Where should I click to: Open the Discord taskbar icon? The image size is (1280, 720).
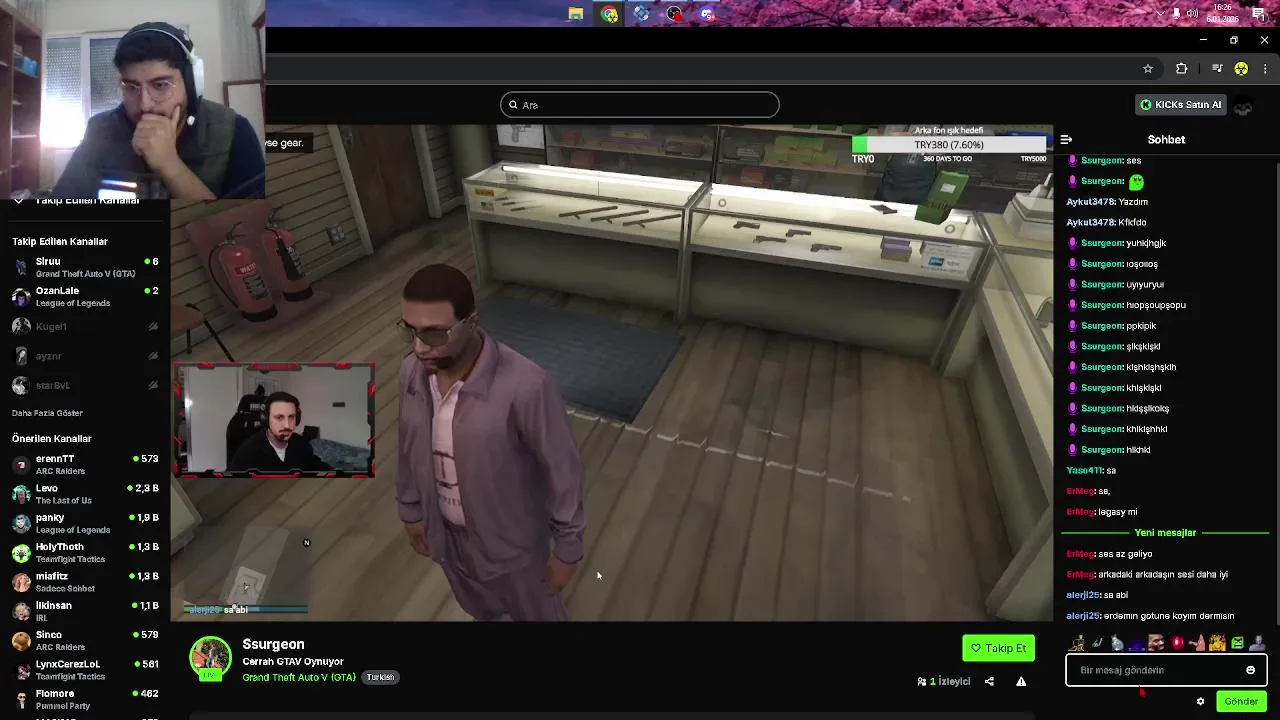pos(708,14)
